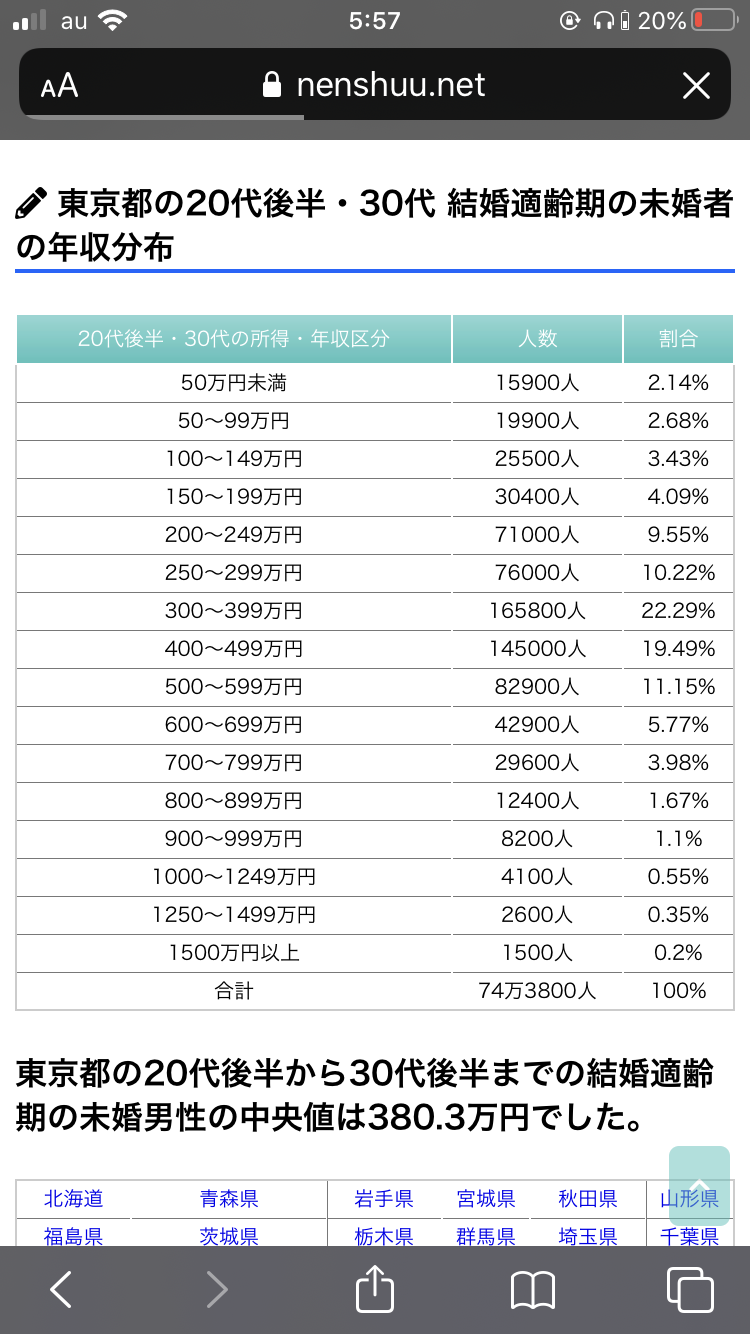
Task: Open the bookmarks book icon
Action: (x=533, y=1290)
